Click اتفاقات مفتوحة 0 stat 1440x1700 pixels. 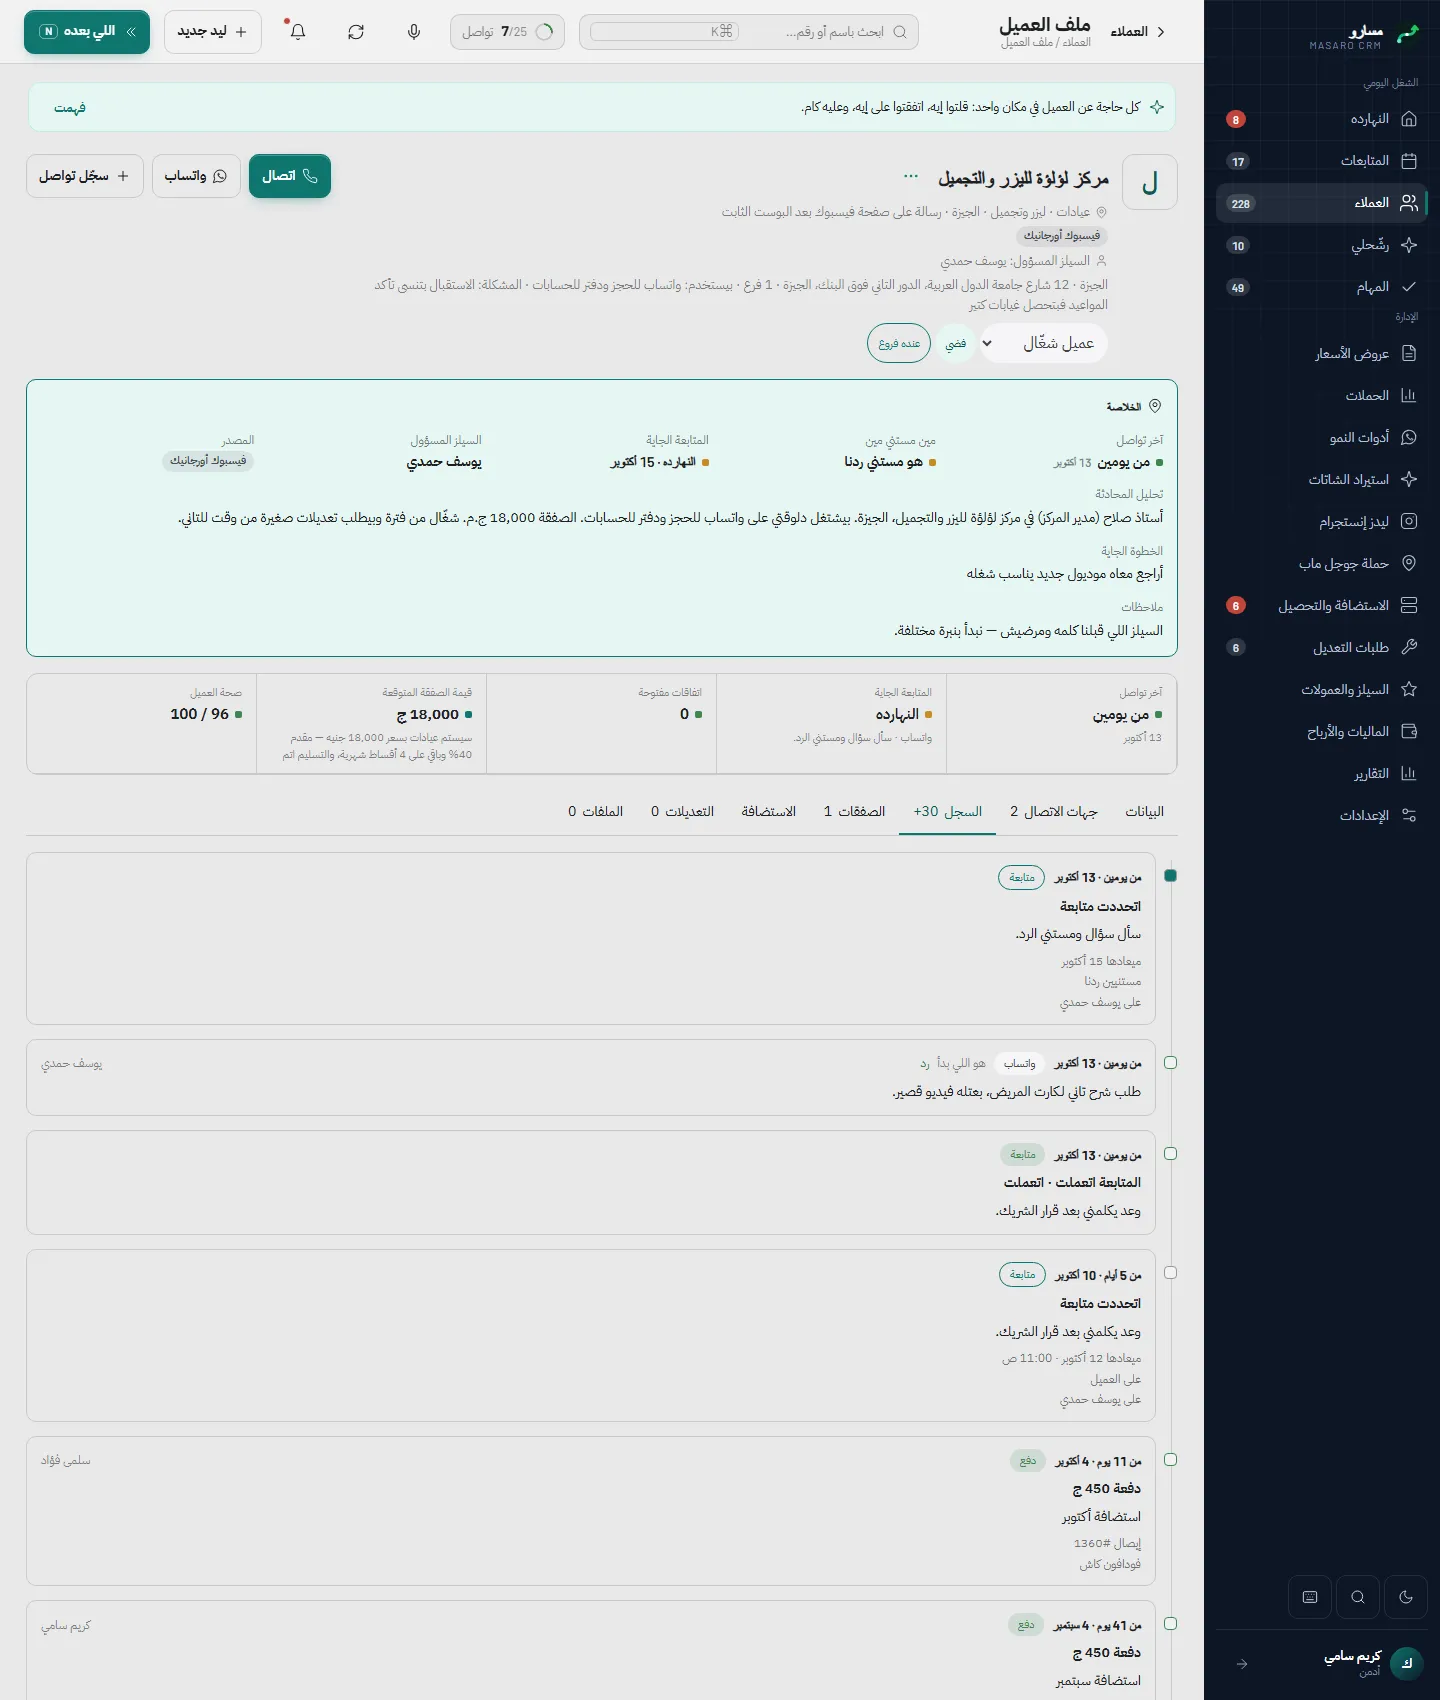click(x=602, y=723)
